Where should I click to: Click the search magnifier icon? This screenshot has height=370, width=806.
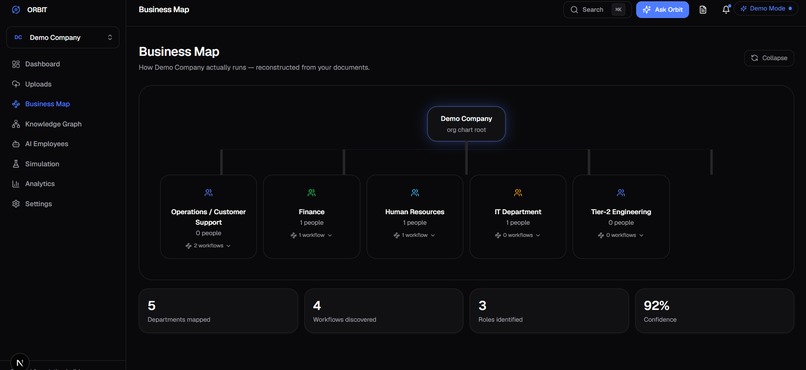pos(574,10)
